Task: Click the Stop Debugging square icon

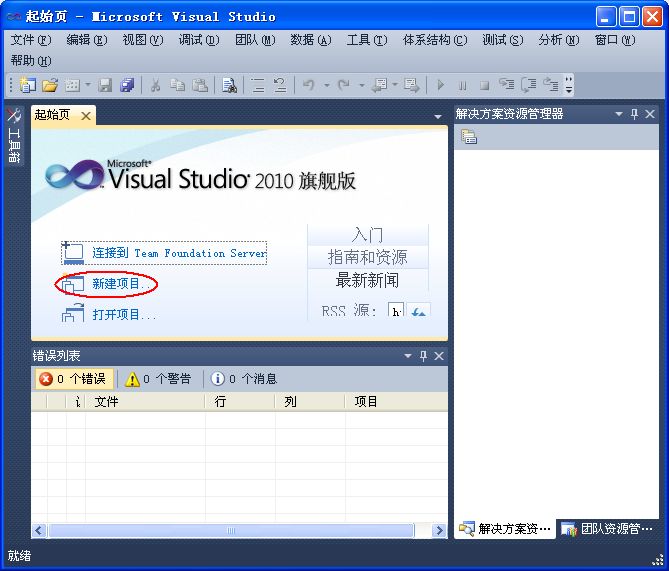Action: [x=484, y=86]
